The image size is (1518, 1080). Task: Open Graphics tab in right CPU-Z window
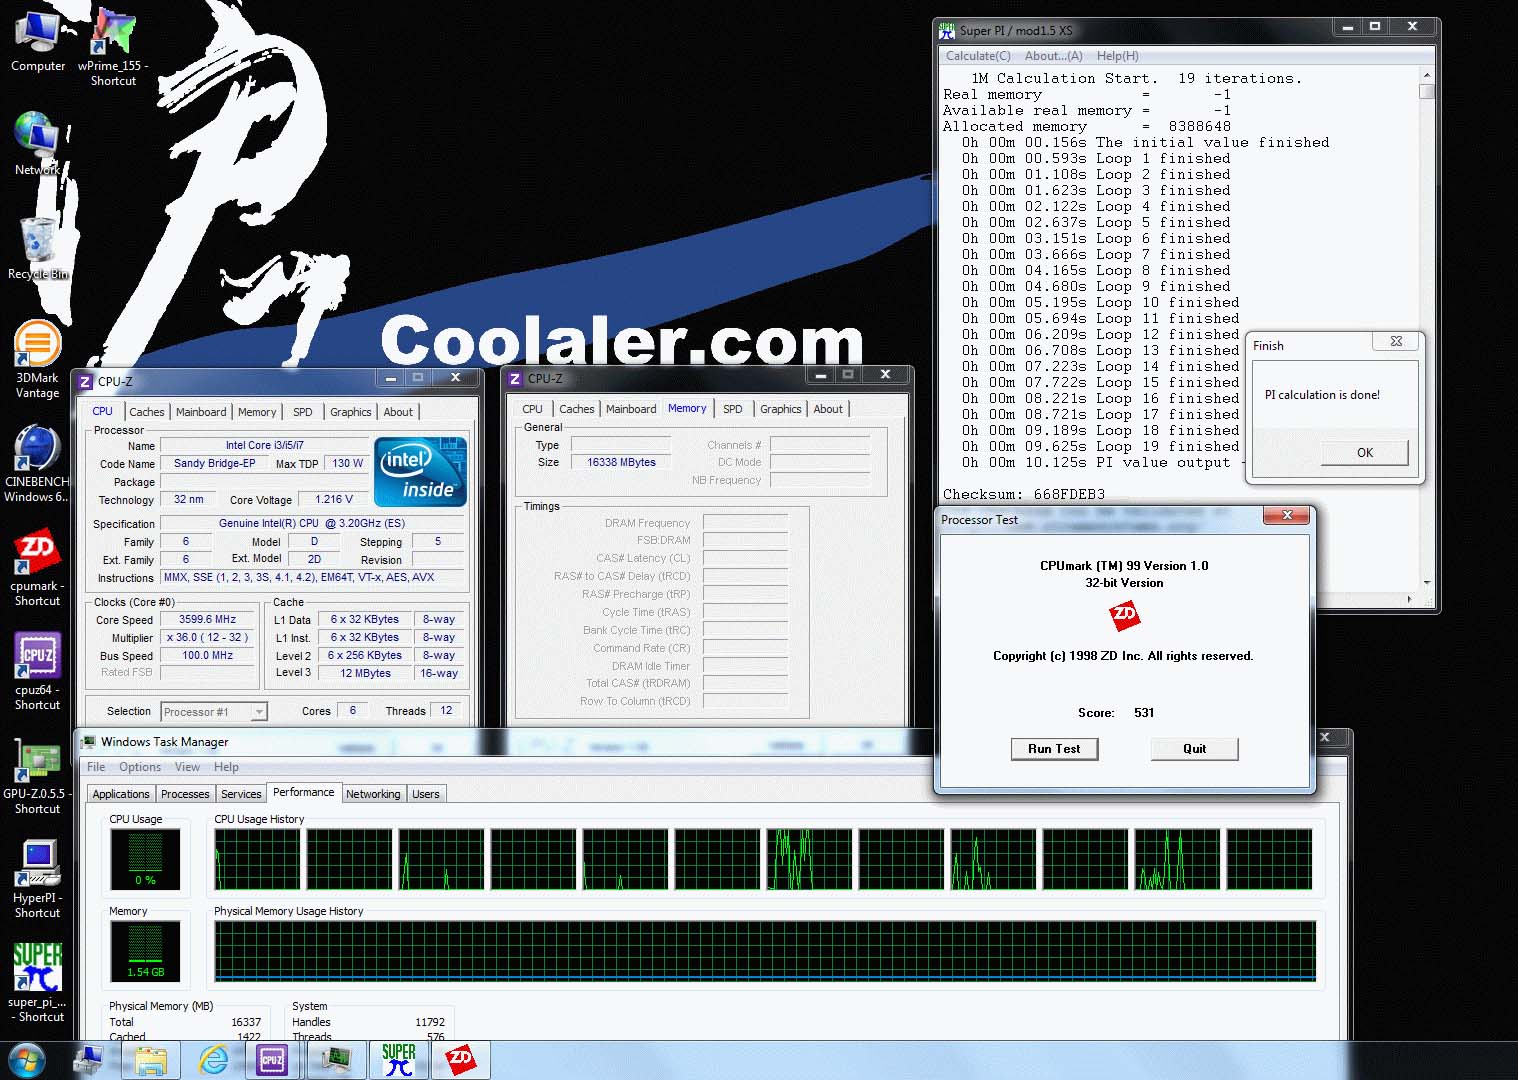pos(780,409)
